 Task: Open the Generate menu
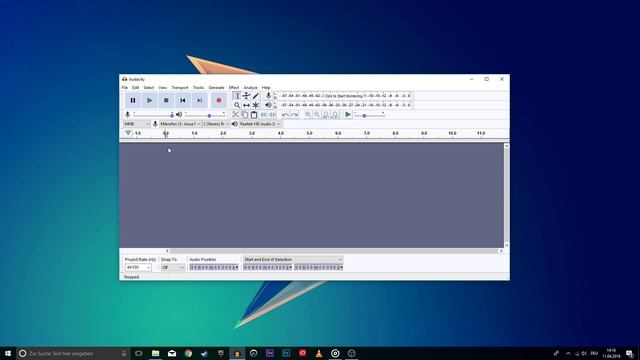[216, 87]
